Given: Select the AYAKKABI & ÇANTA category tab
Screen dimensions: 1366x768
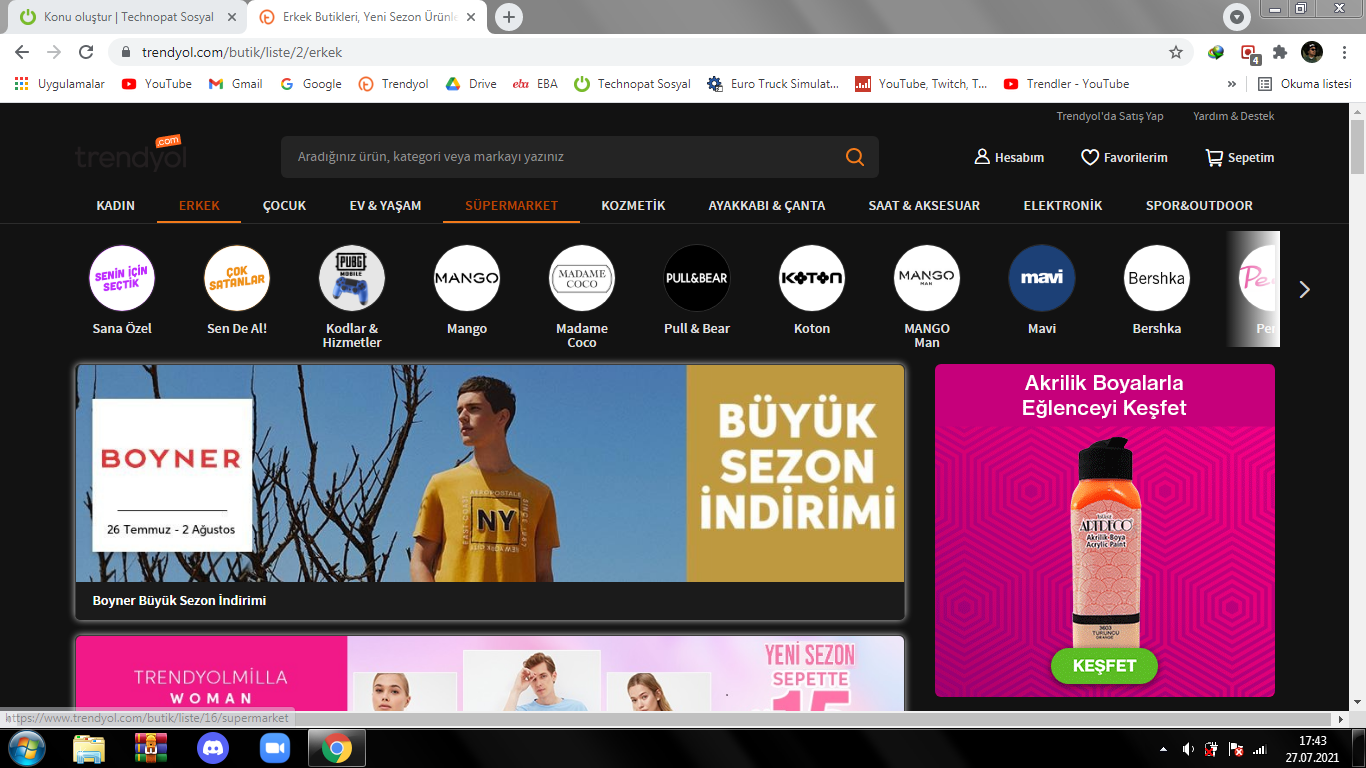Looking at the screenshot, I should 767,205.
